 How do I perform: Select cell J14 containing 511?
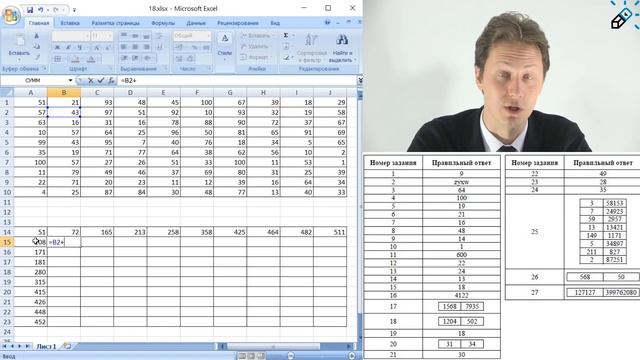click(x=330, y=232)
